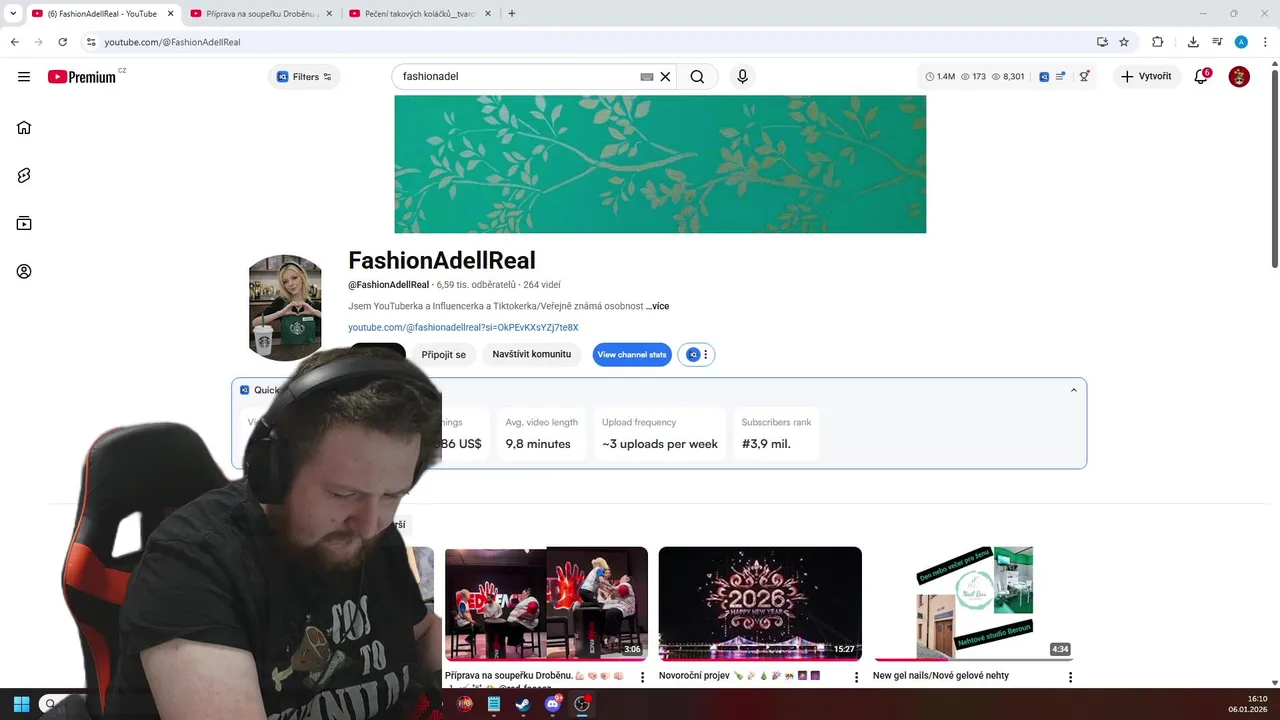
Task: Open the vidIQ list icon with blue dot
Action: [1060, 77]
